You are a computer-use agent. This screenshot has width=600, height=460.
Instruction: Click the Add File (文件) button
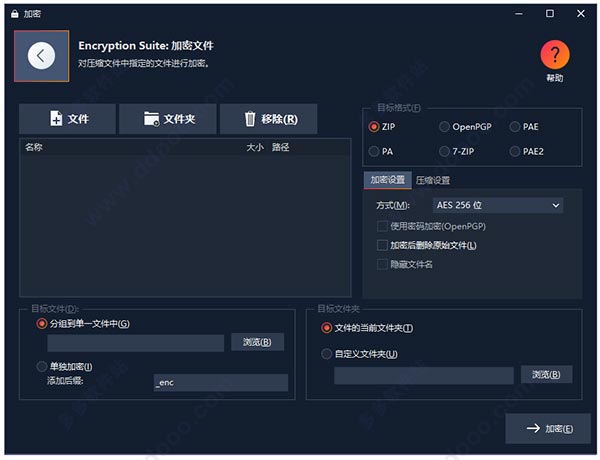[68, 119]
